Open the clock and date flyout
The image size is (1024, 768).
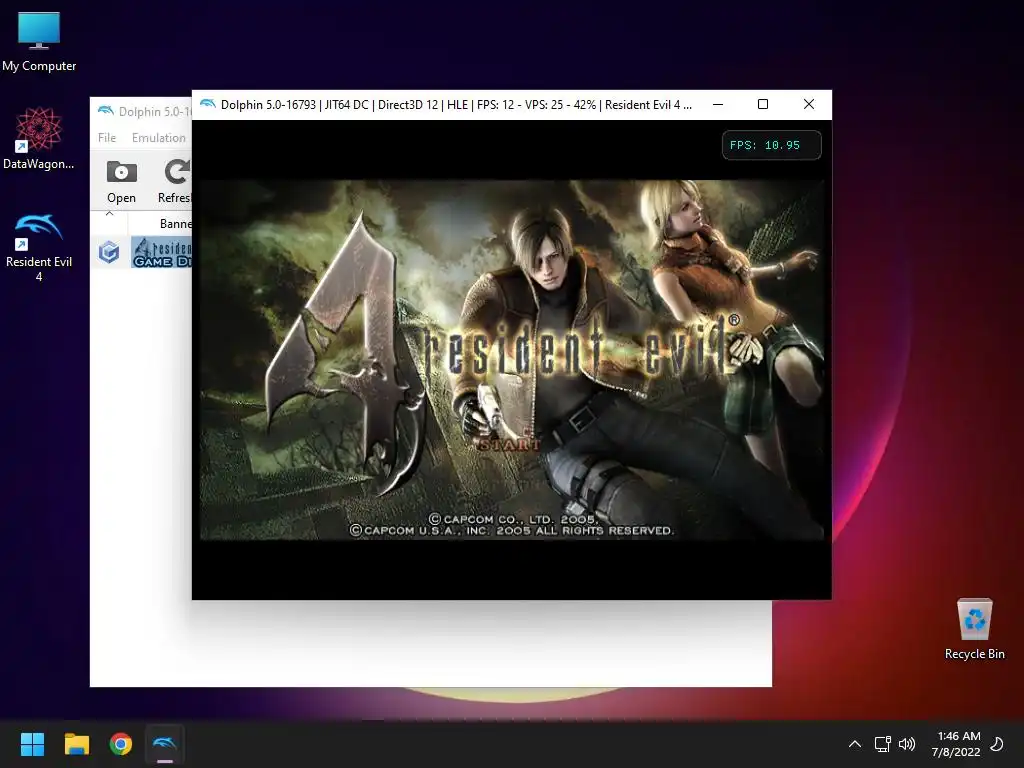[956, 744]
